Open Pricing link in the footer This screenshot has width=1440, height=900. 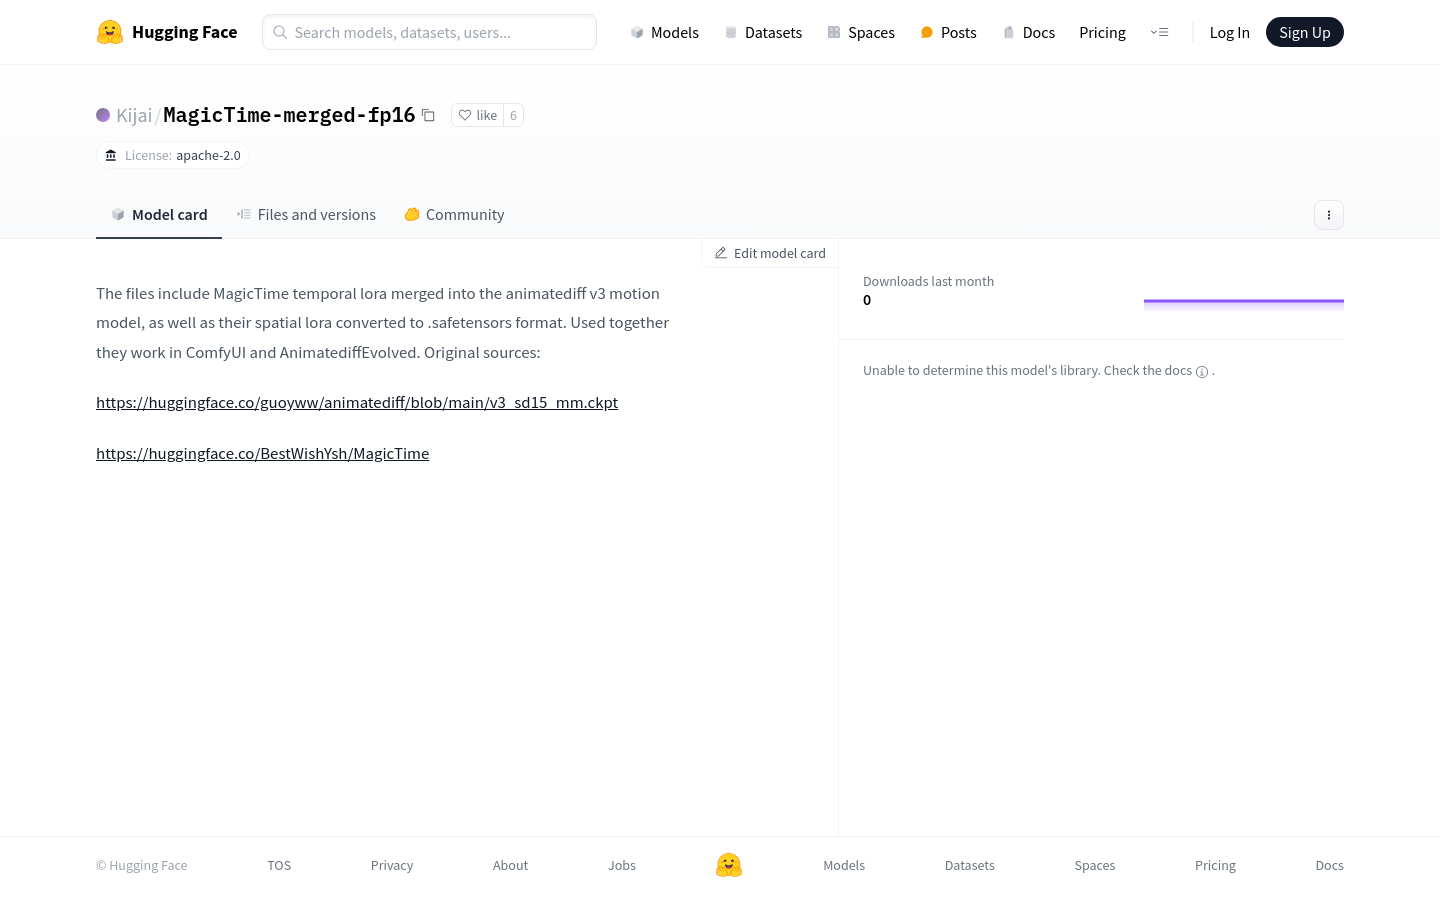(1215, 865)
